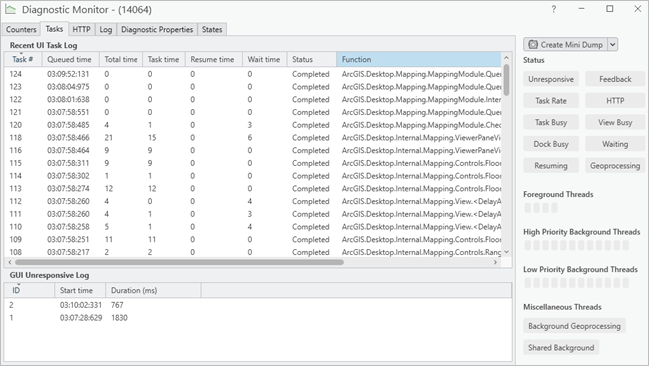This screenshot has height=366, width=649.
Task: Click the task log scroll down arrow
Action: (506, 252)
